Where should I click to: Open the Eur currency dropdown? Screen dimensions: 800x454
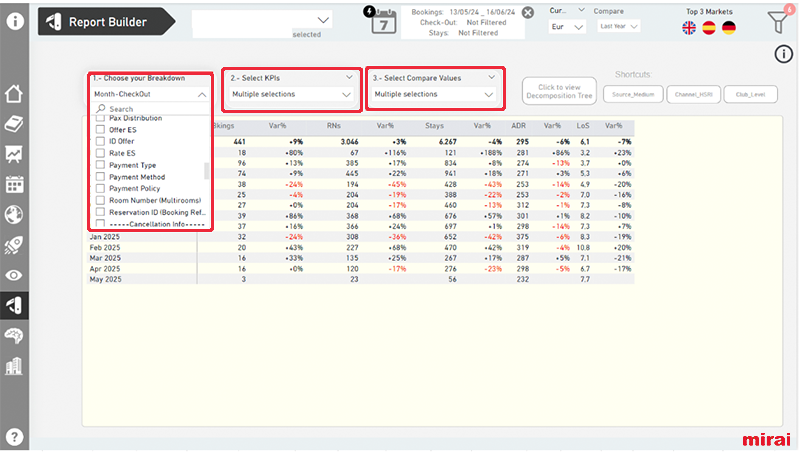pyautogui.click(x=567, y=27)
